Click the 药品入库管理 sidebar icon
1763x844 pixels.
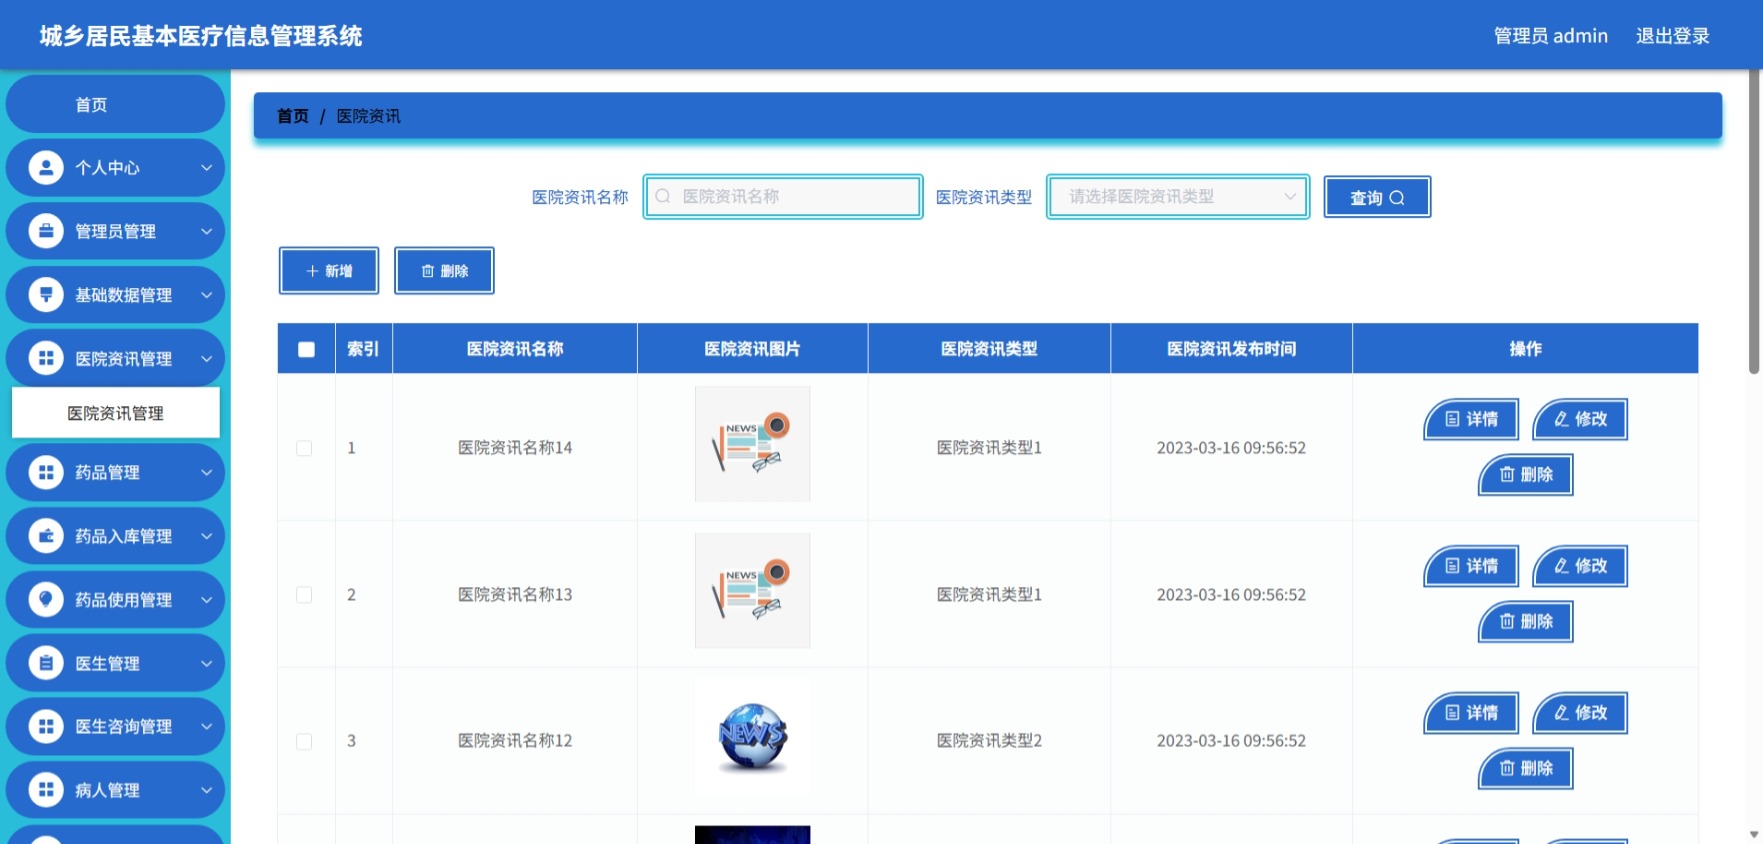46,536
